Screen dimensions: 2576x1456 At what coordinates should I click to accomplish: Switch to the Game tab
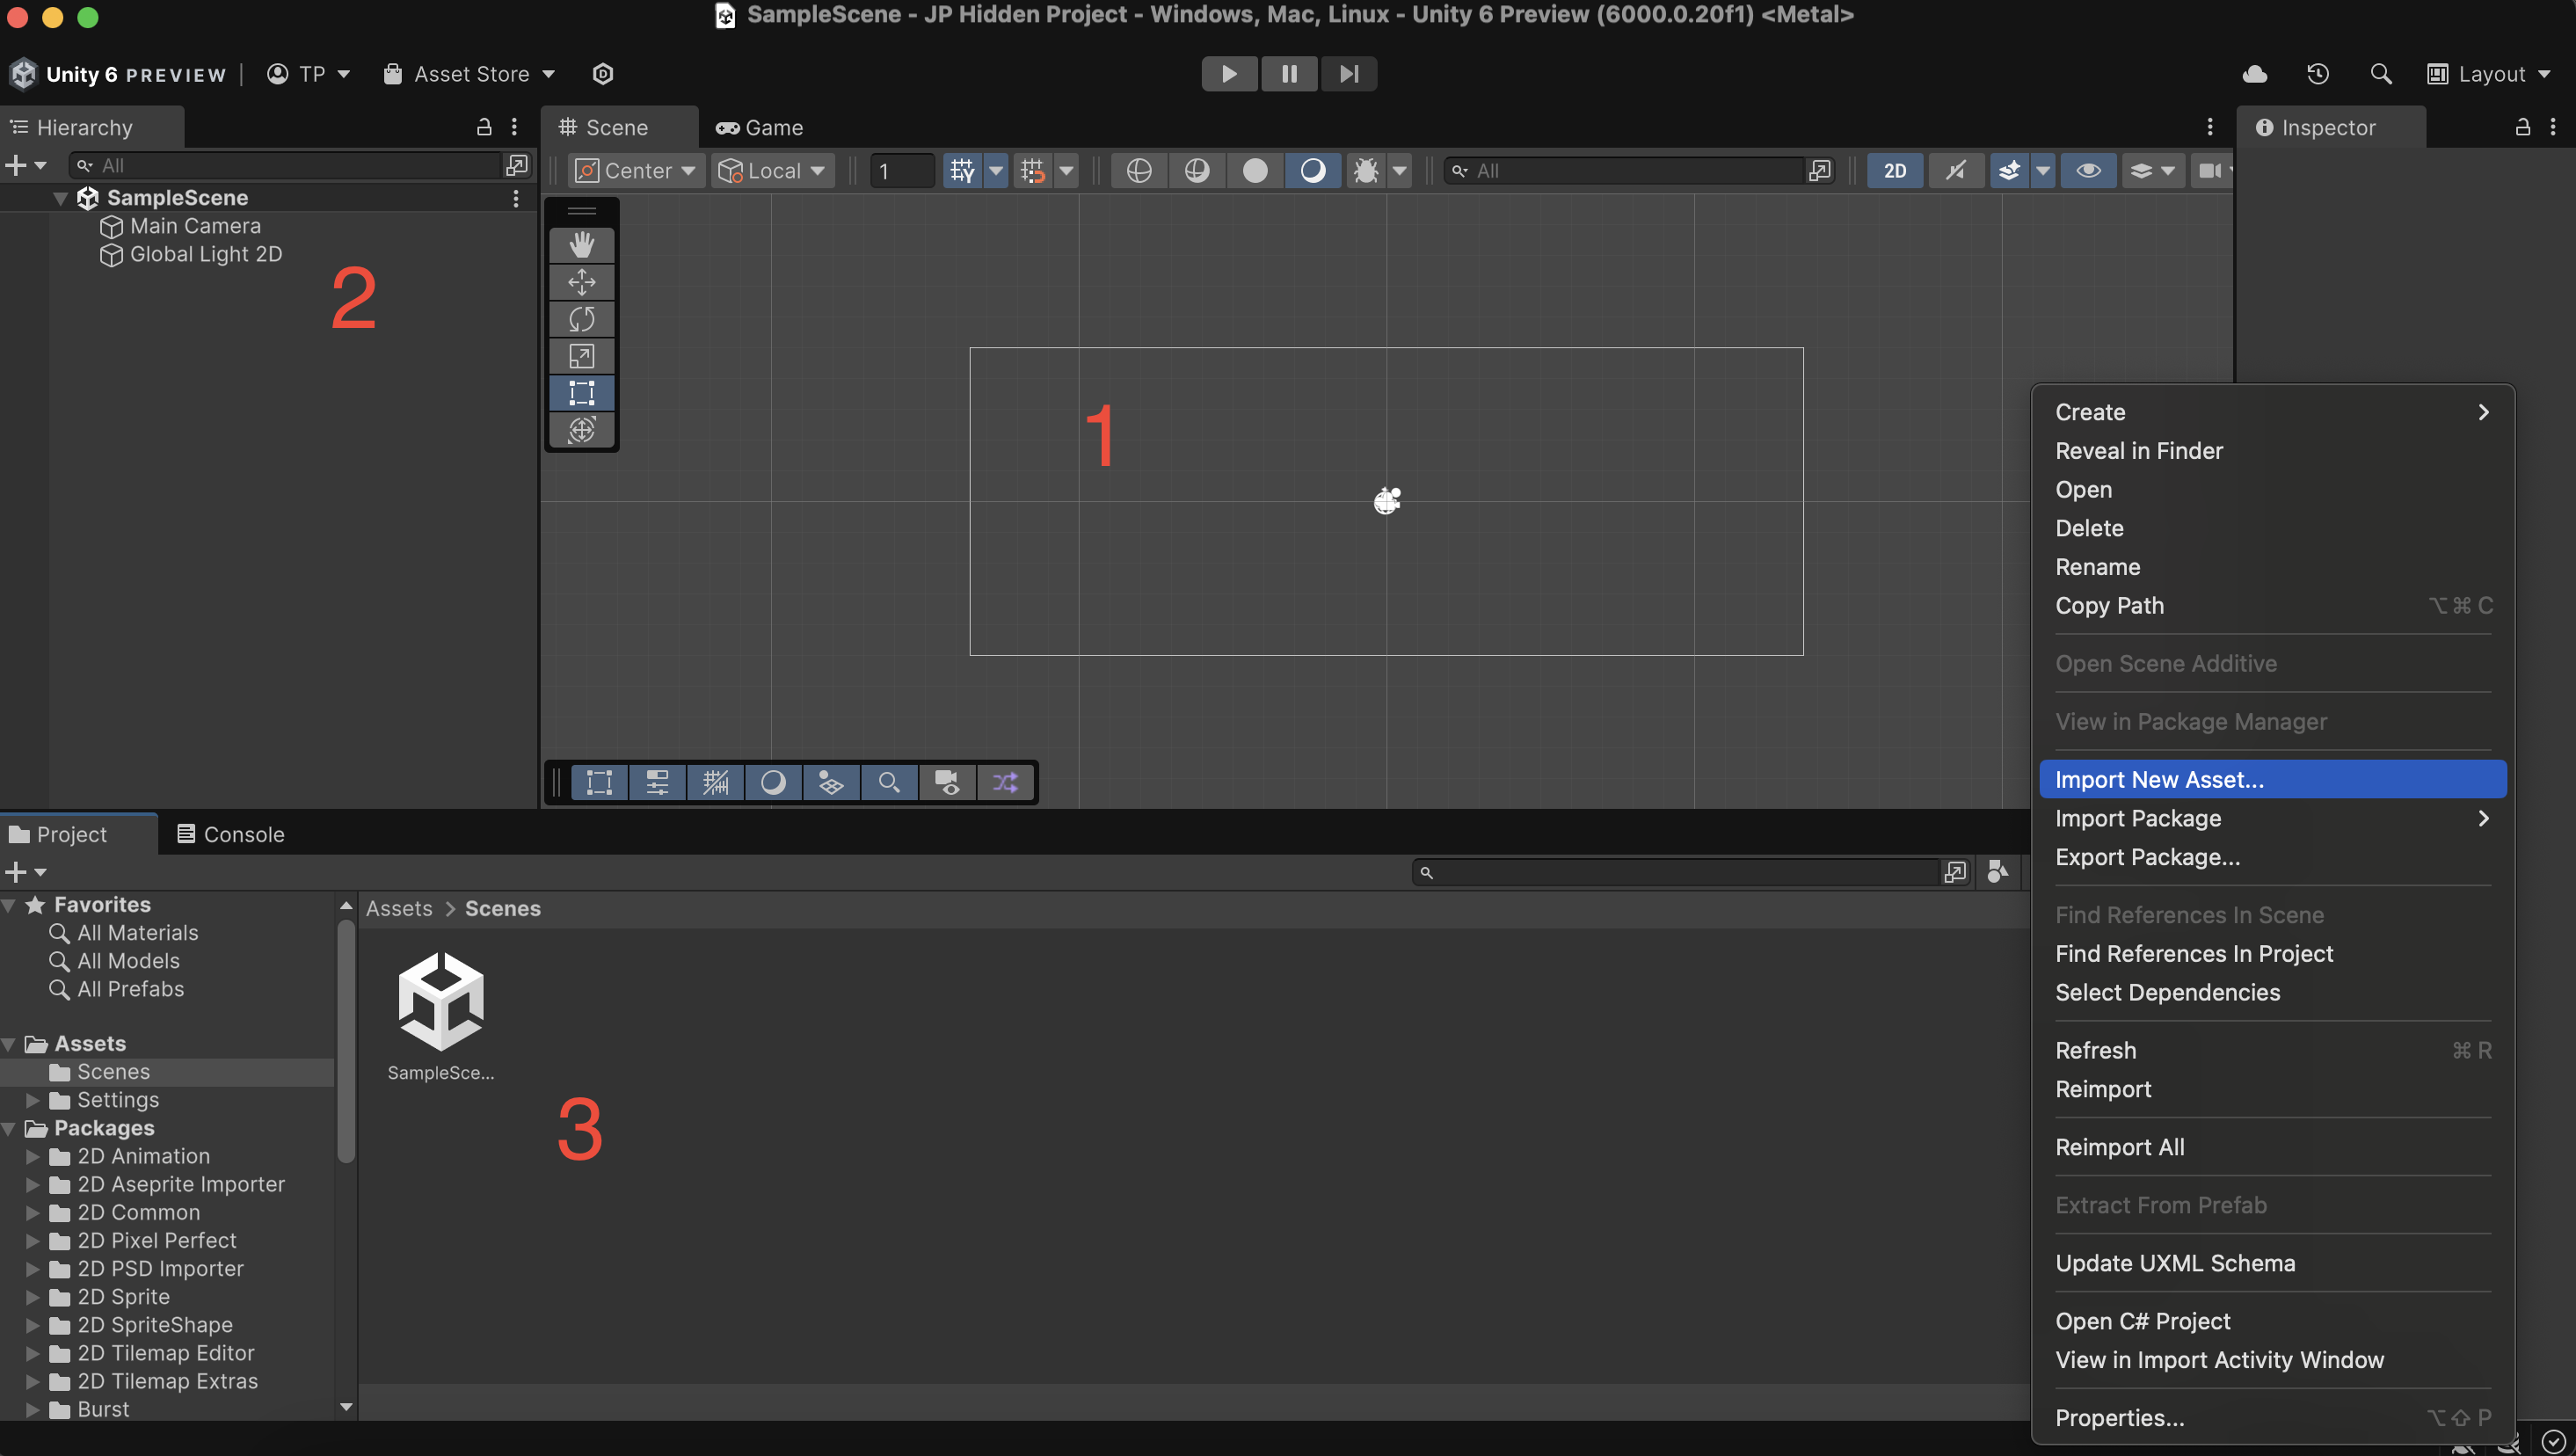click(760, 127)
